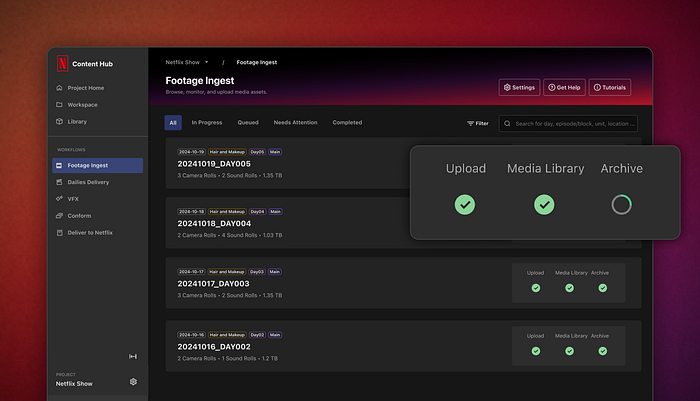Click the Project Home house icon

(59, 88)
